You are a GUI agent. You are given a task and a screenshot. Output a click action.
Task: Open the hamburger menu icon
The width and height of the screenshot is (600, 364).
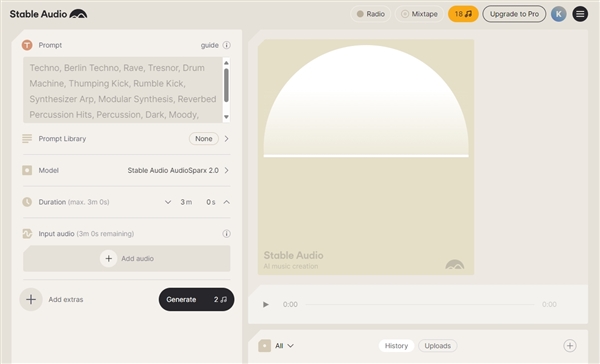point(580,14)
